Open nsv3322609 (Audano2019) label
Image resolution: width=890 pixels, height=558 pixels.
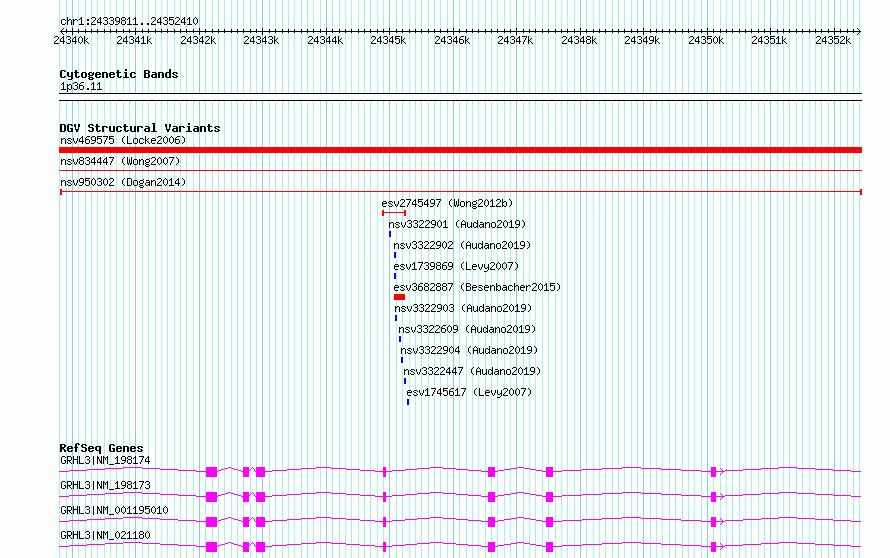coord(467,329)
